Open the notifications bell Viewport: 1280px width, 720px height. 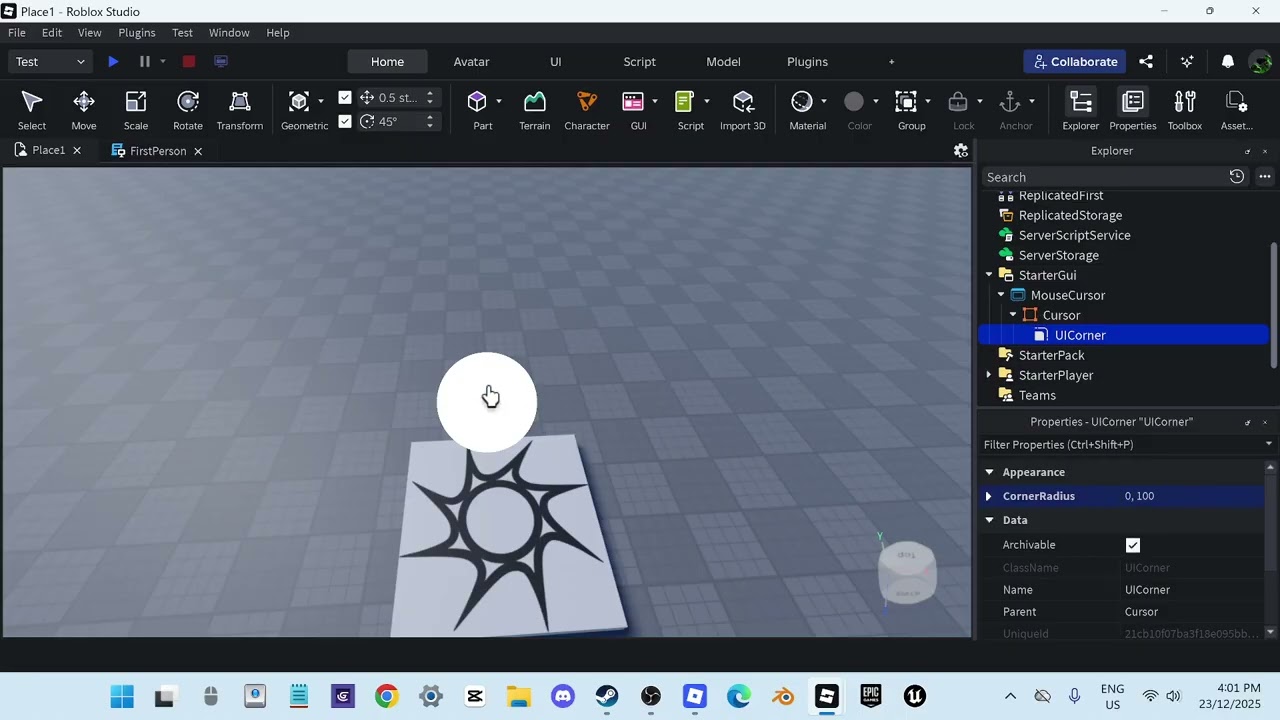(x=1228, y=62)
